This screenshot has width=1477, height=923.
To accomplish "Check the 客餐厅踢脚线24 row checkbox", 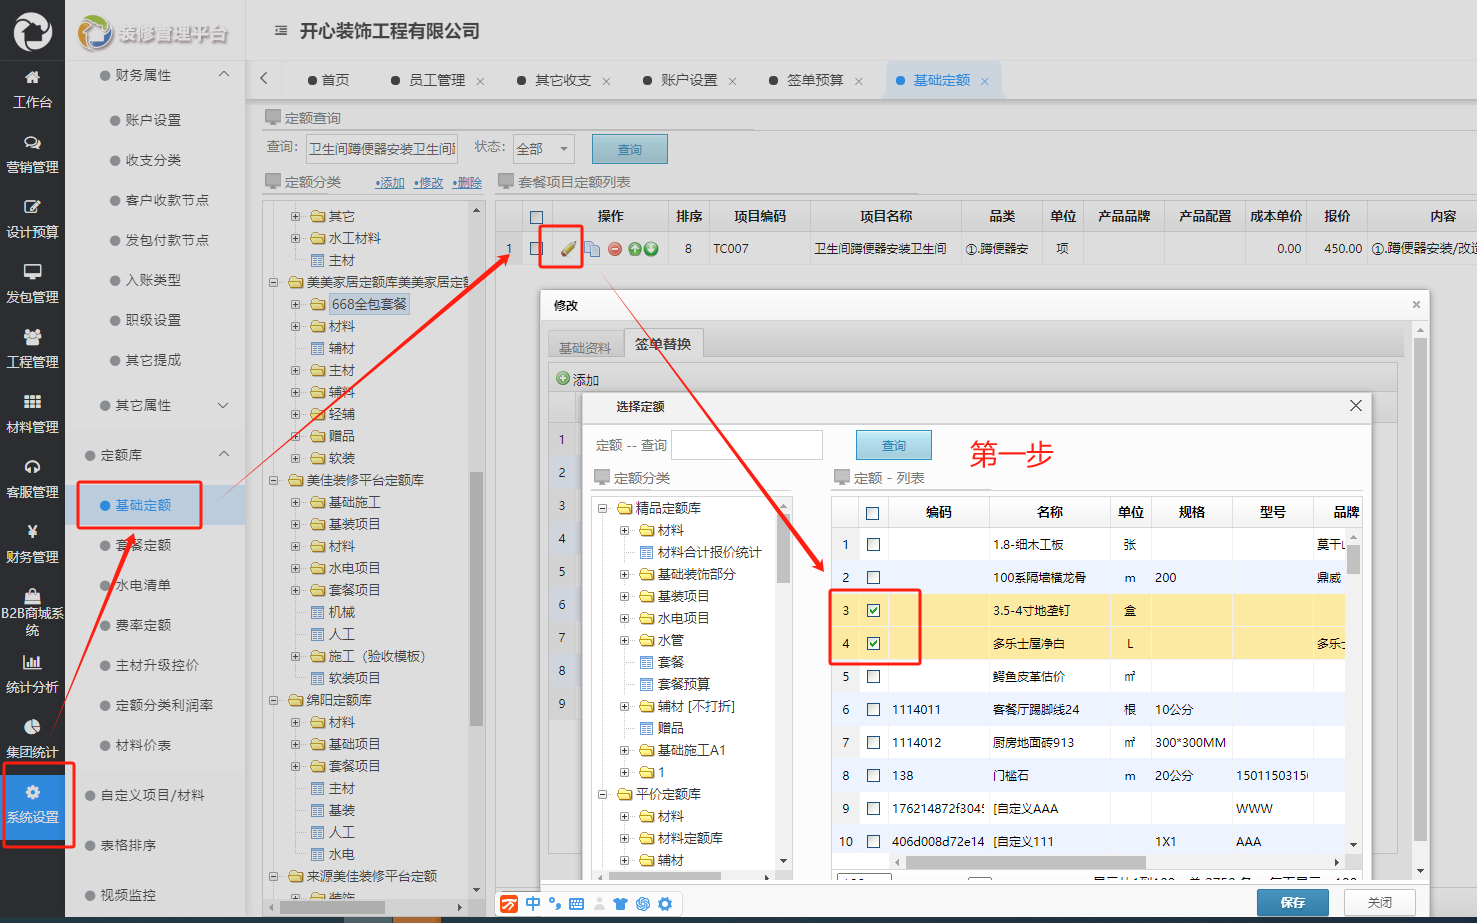I will [x=872, y=709].
